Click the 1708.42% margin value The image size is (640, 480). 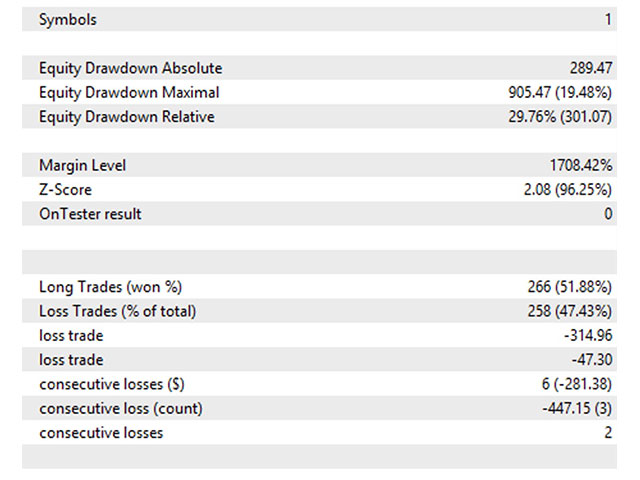coord(581,165)
